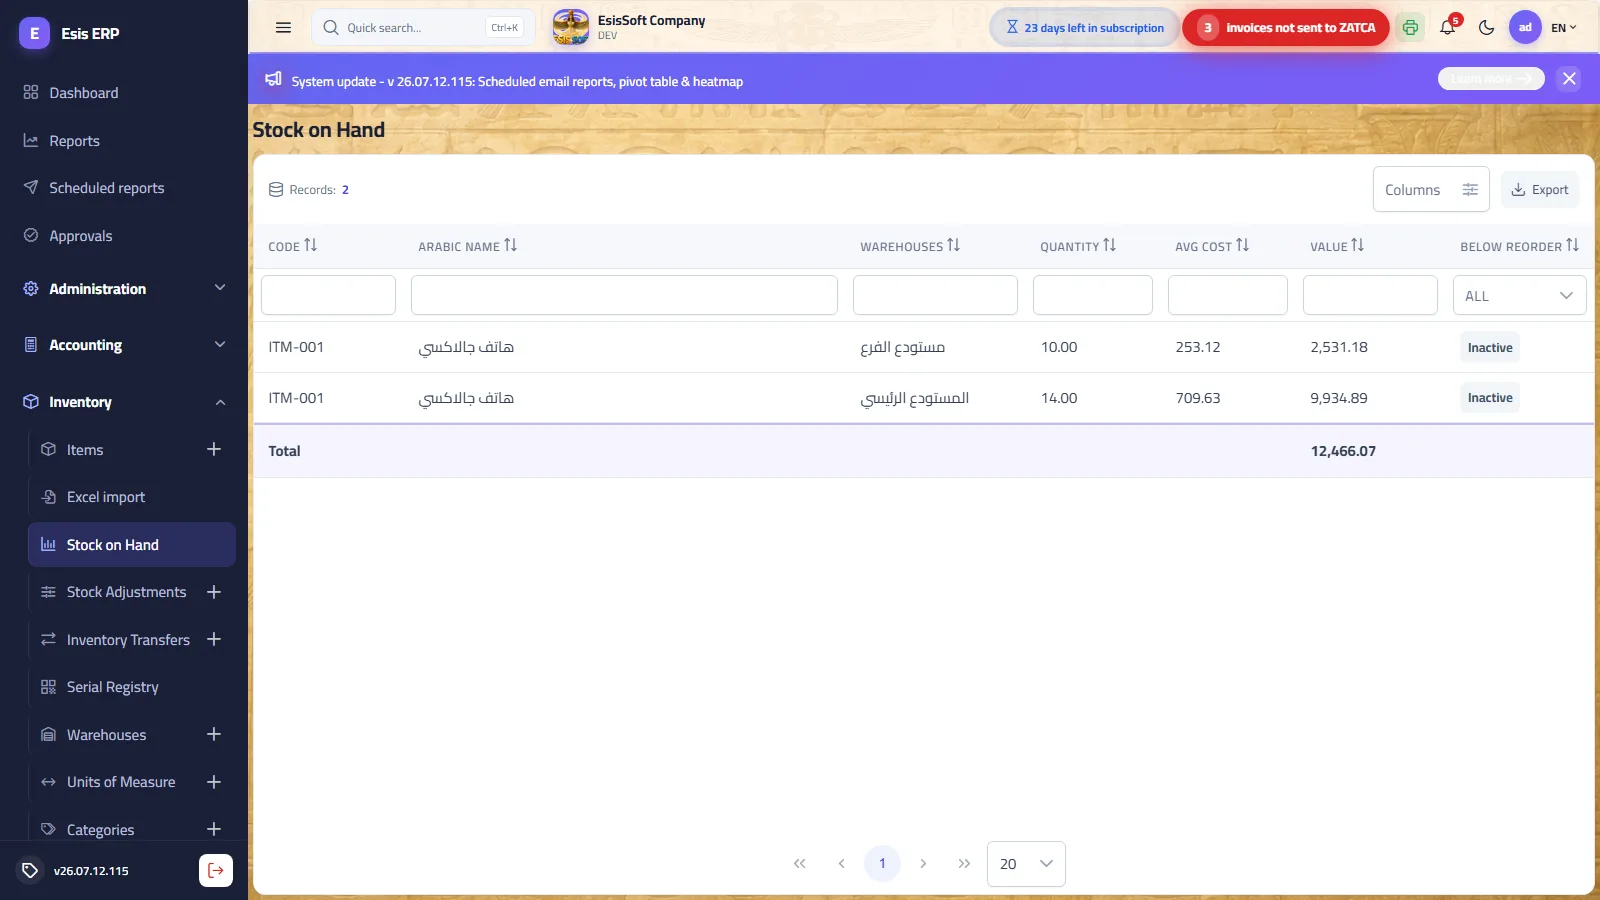Viewport: 1600px width, 900px height.
Task: Open the notifications bell
Action: tap(1447, 28)
